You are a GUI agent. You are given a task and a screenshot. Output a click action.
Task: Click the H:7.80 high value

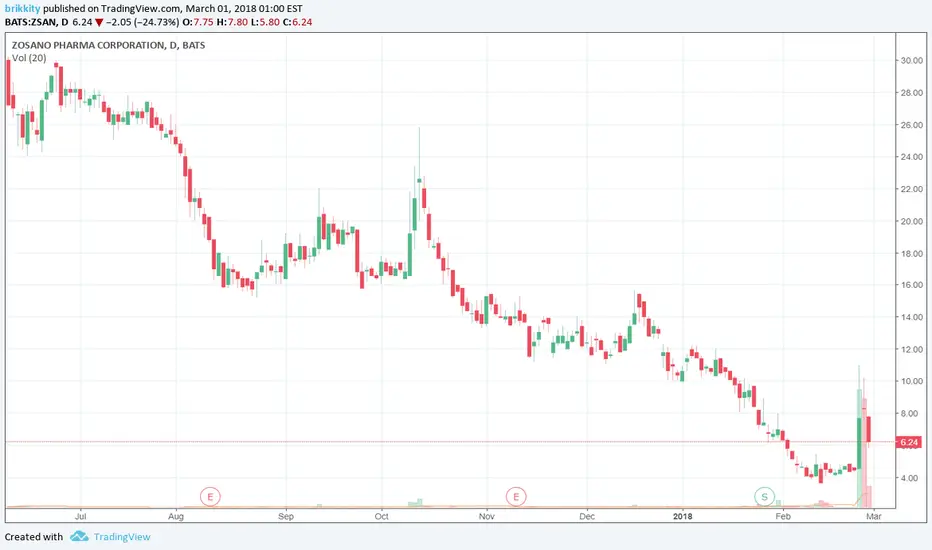click(232, 22)
